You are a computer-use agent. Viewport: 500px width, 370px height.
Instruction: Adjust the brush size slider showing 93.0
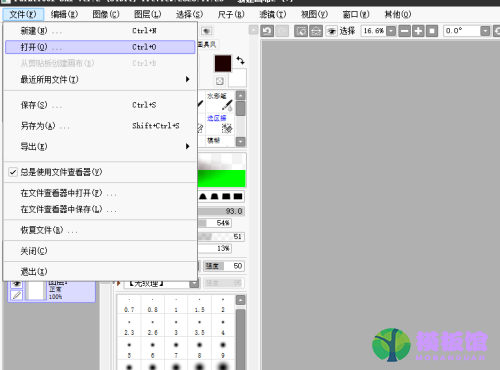pos(221,211)
